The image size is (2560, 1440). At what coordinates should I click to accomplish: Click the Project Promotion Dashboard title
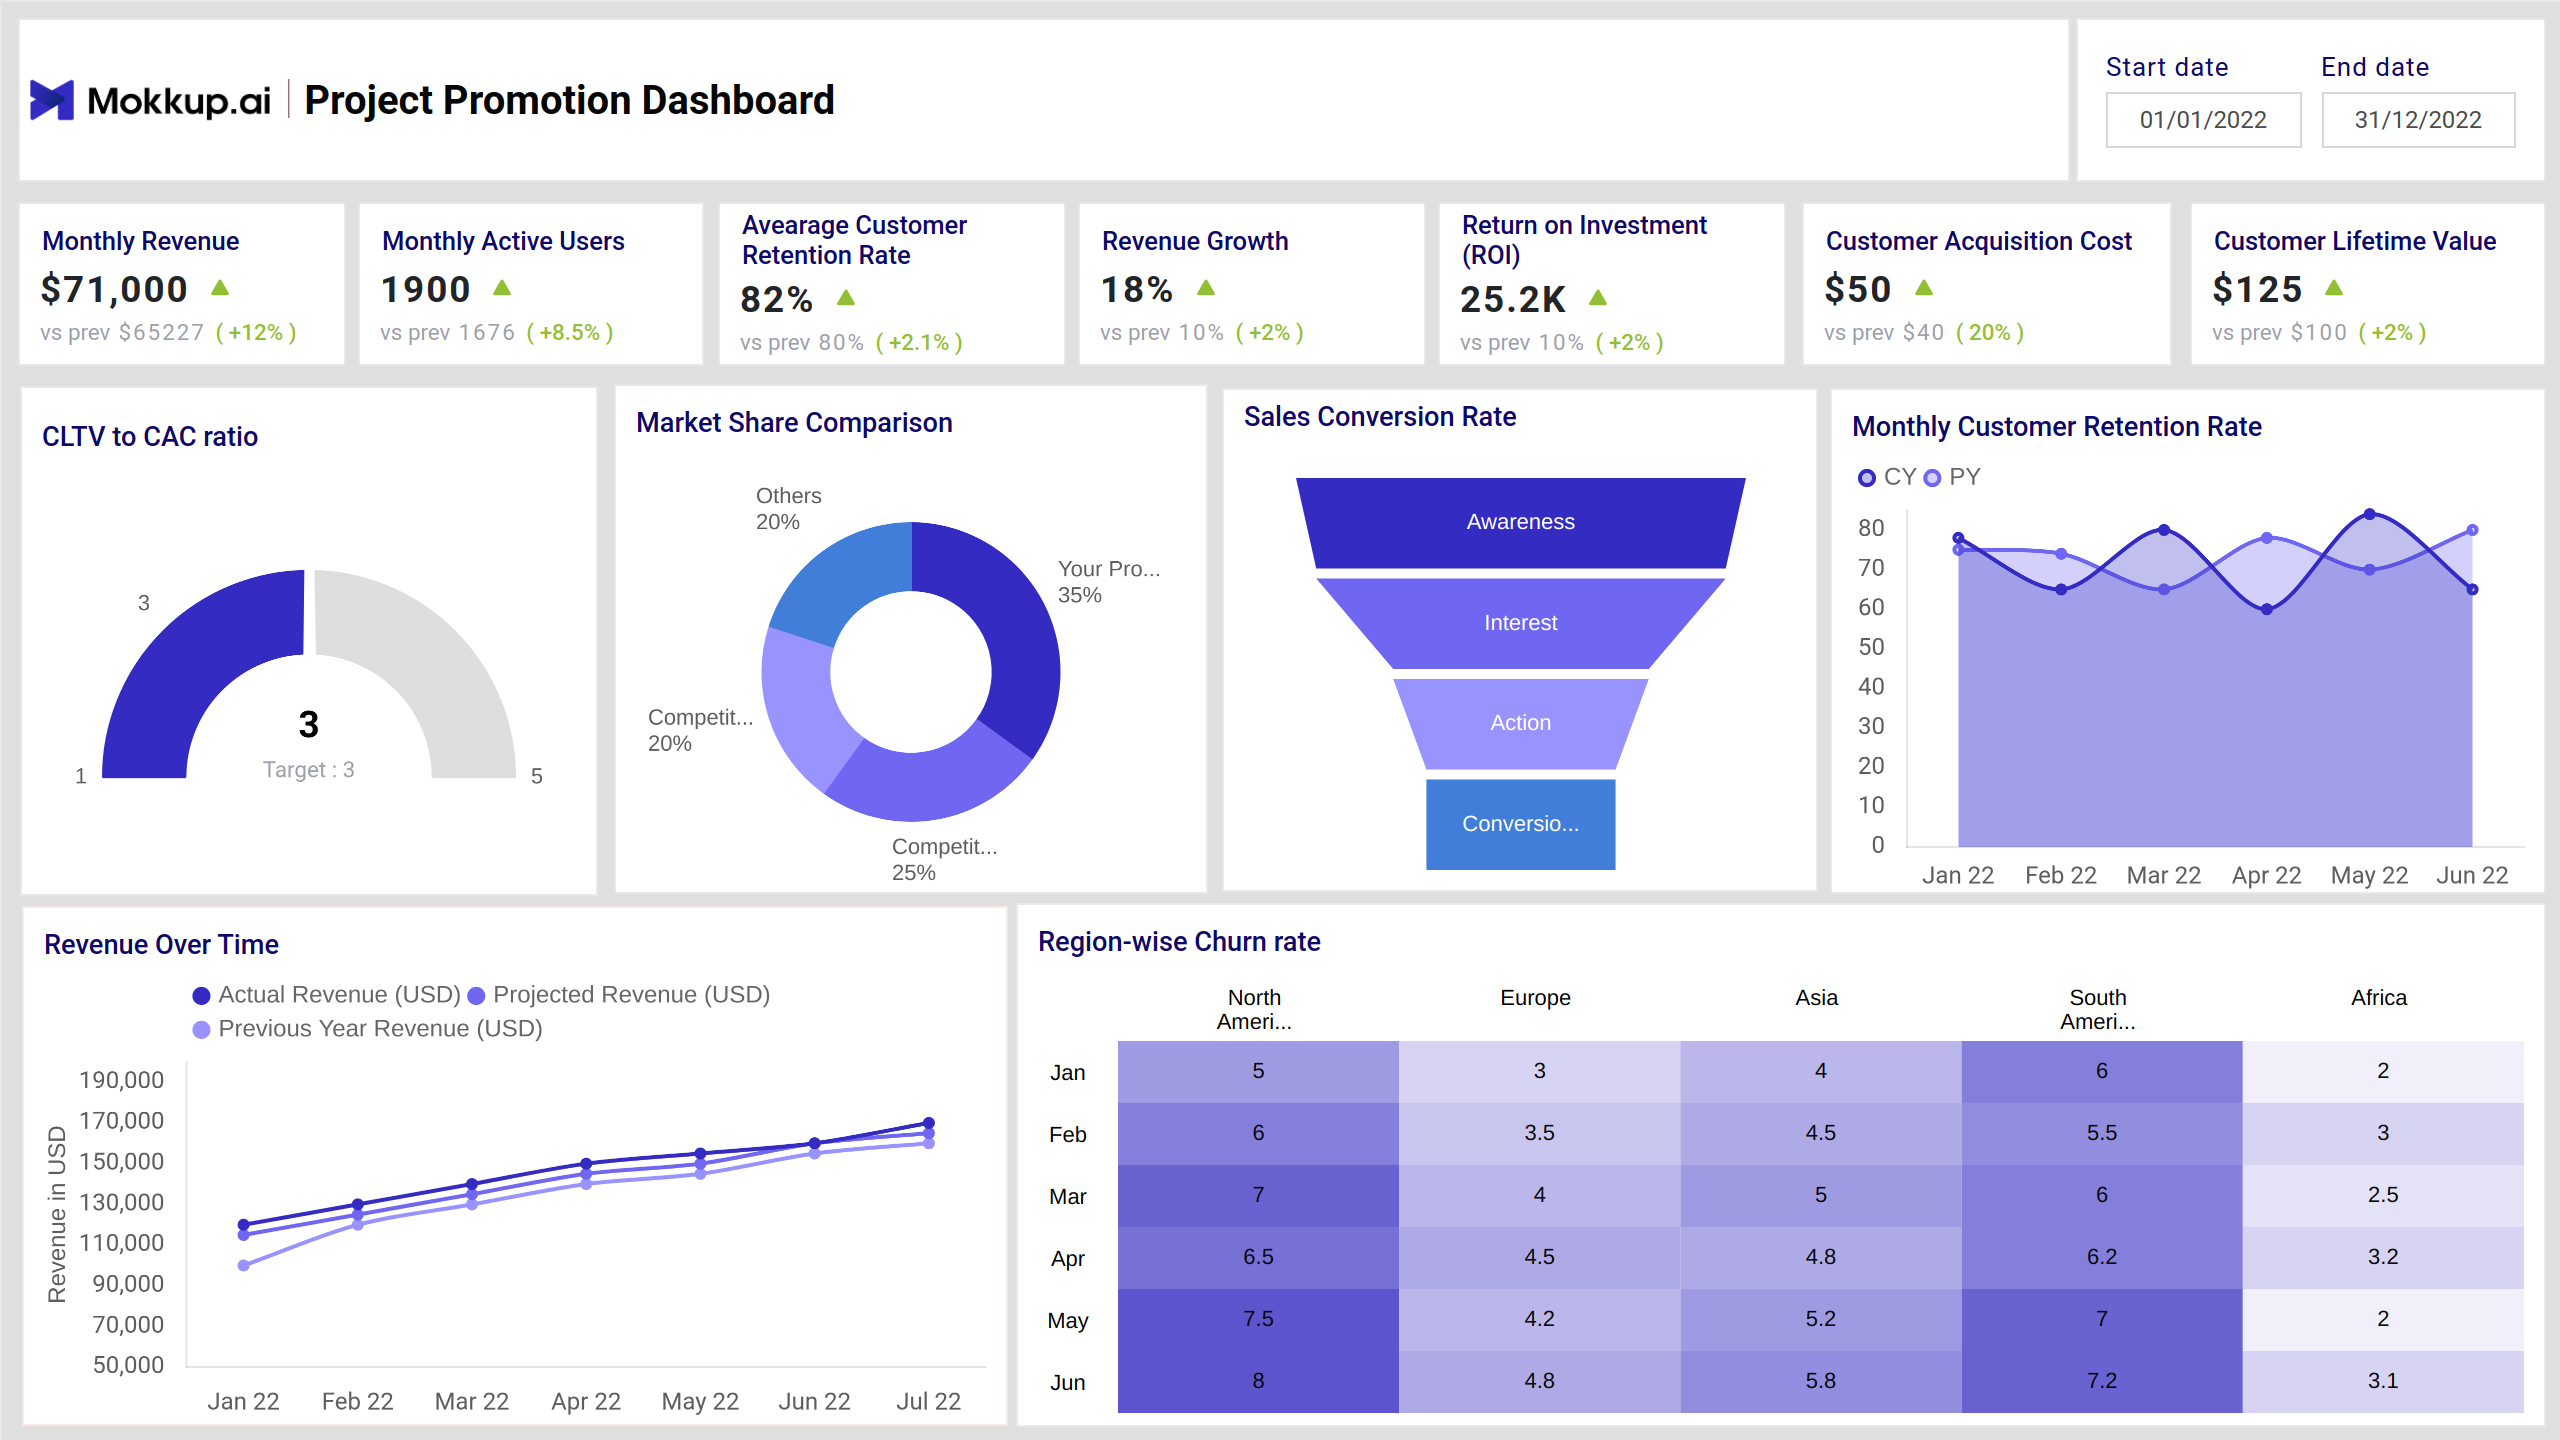(x=569, y=100)
